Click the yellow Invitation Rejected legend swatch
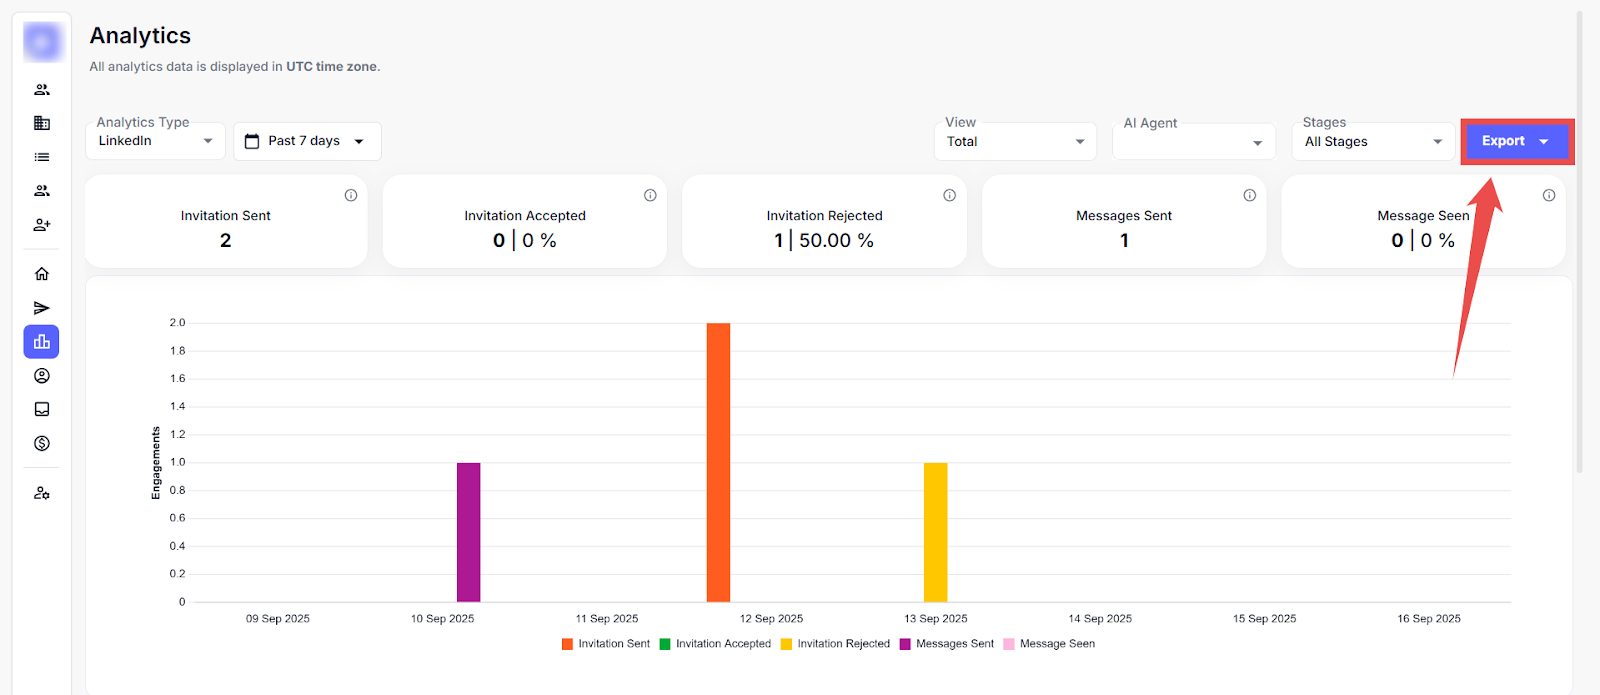Screen dimensions: 1600x695 tap(787, 644)
